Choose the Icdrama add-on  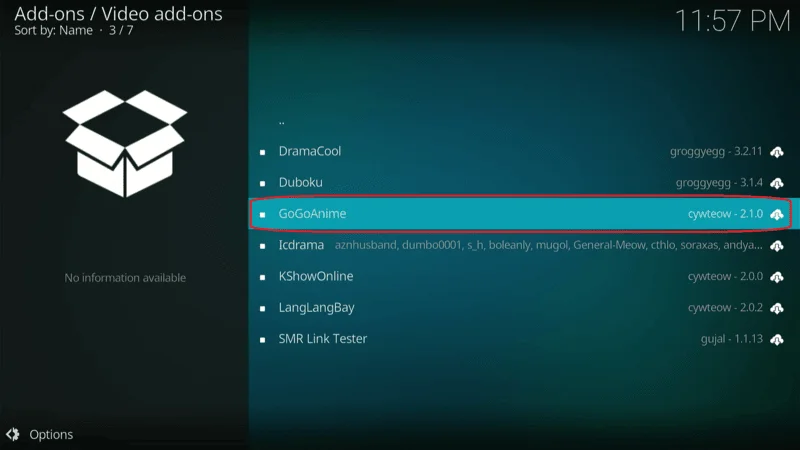point(524,245)
